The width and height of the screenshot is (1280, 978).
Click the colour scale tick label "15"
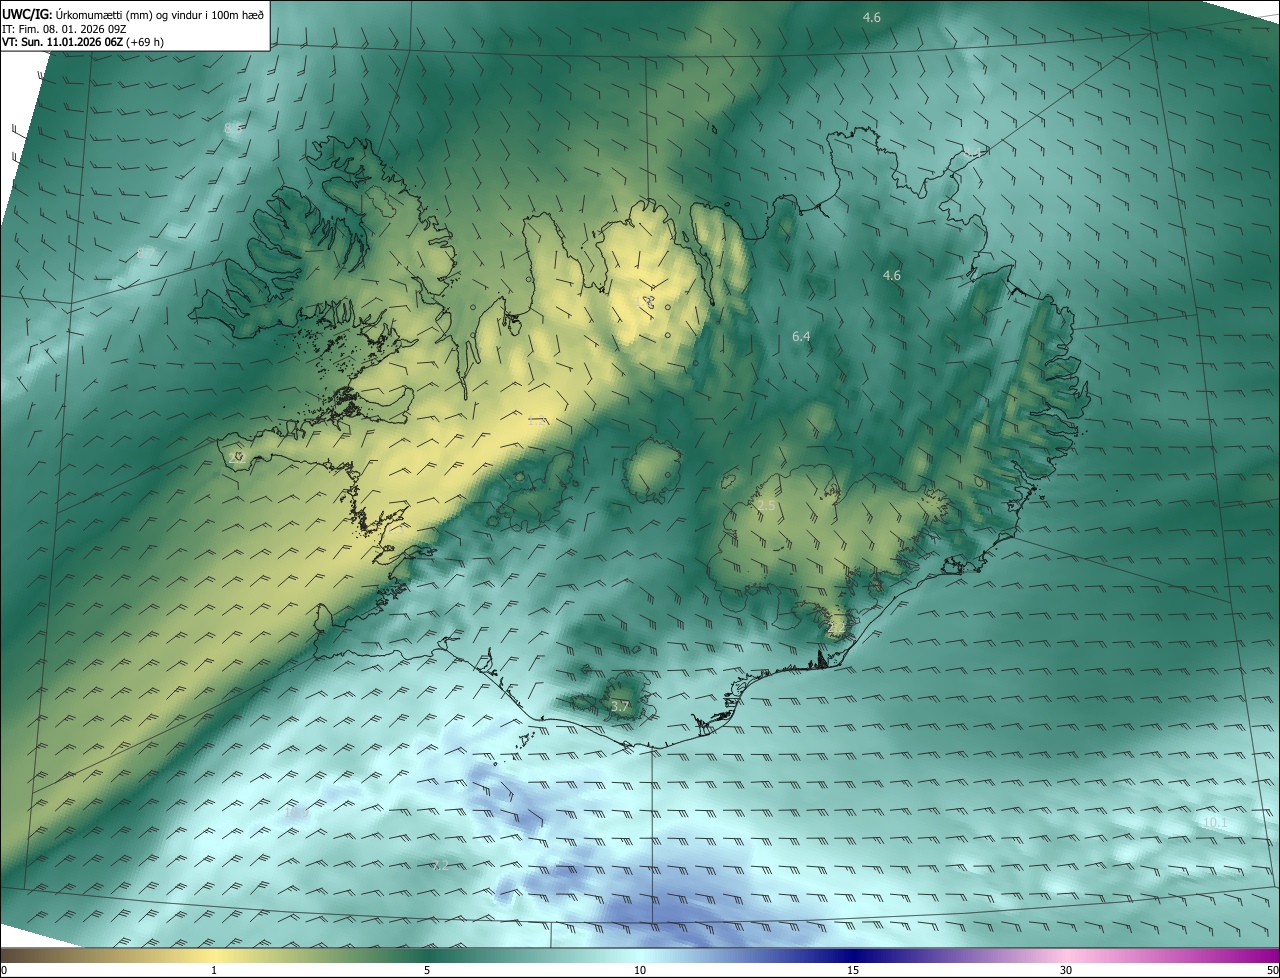[853, 970]
